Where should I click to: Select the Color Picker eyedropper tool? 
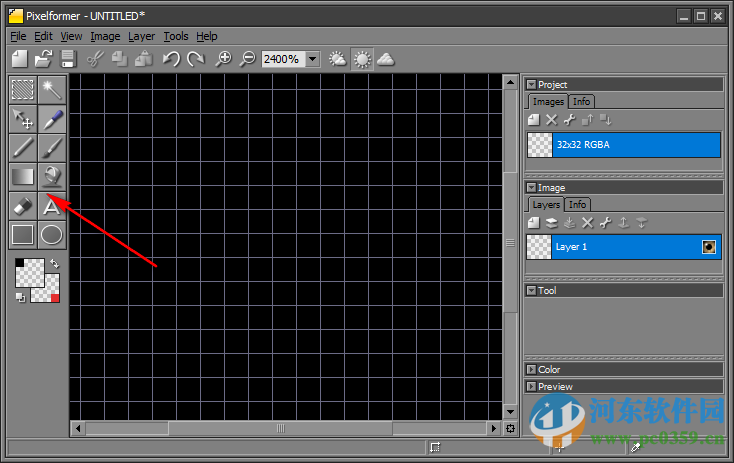pos(51,118)
